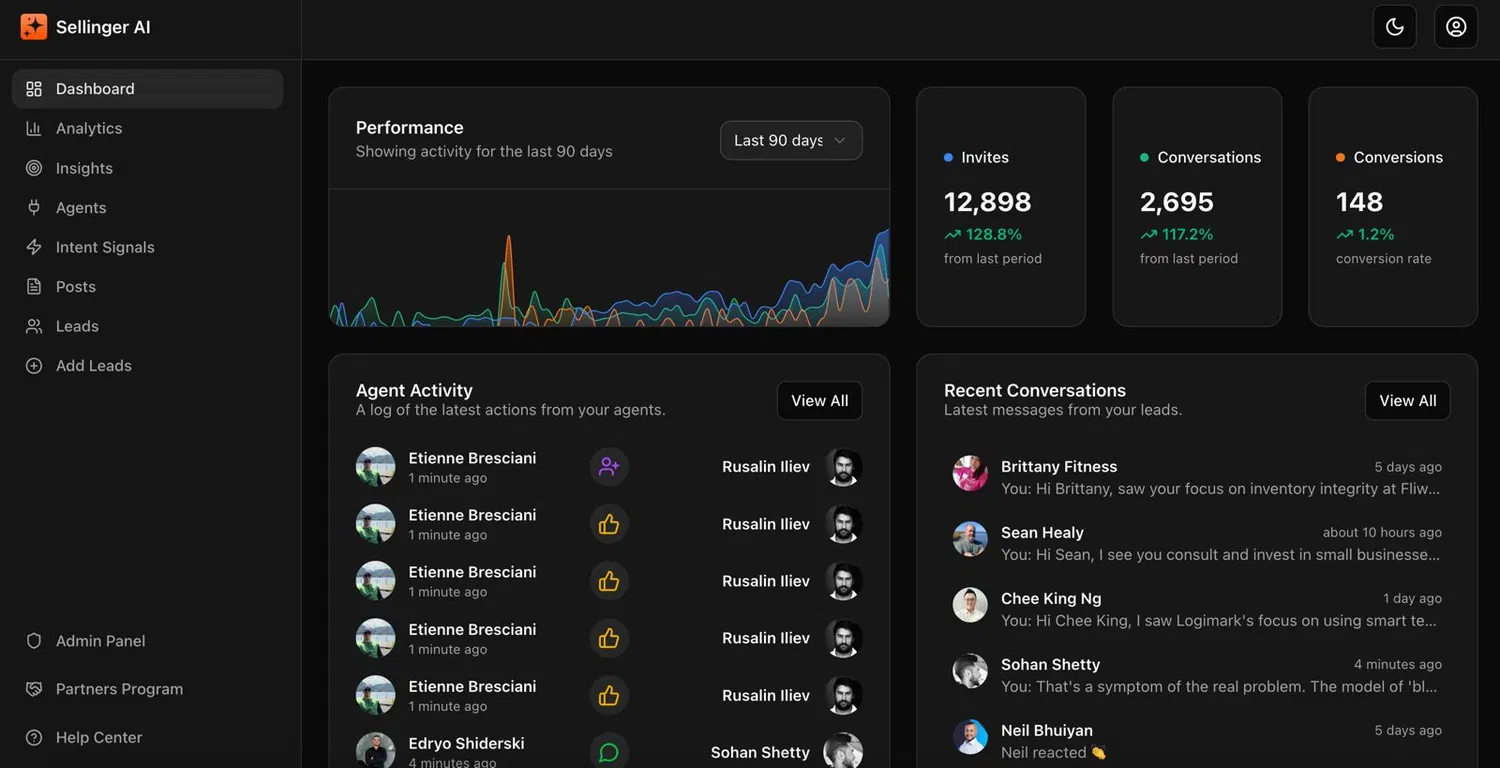This screenshot has height=768, width=1500.
Task: Open Partners Program in the sidebar
Action: click(x=119, y=689)
